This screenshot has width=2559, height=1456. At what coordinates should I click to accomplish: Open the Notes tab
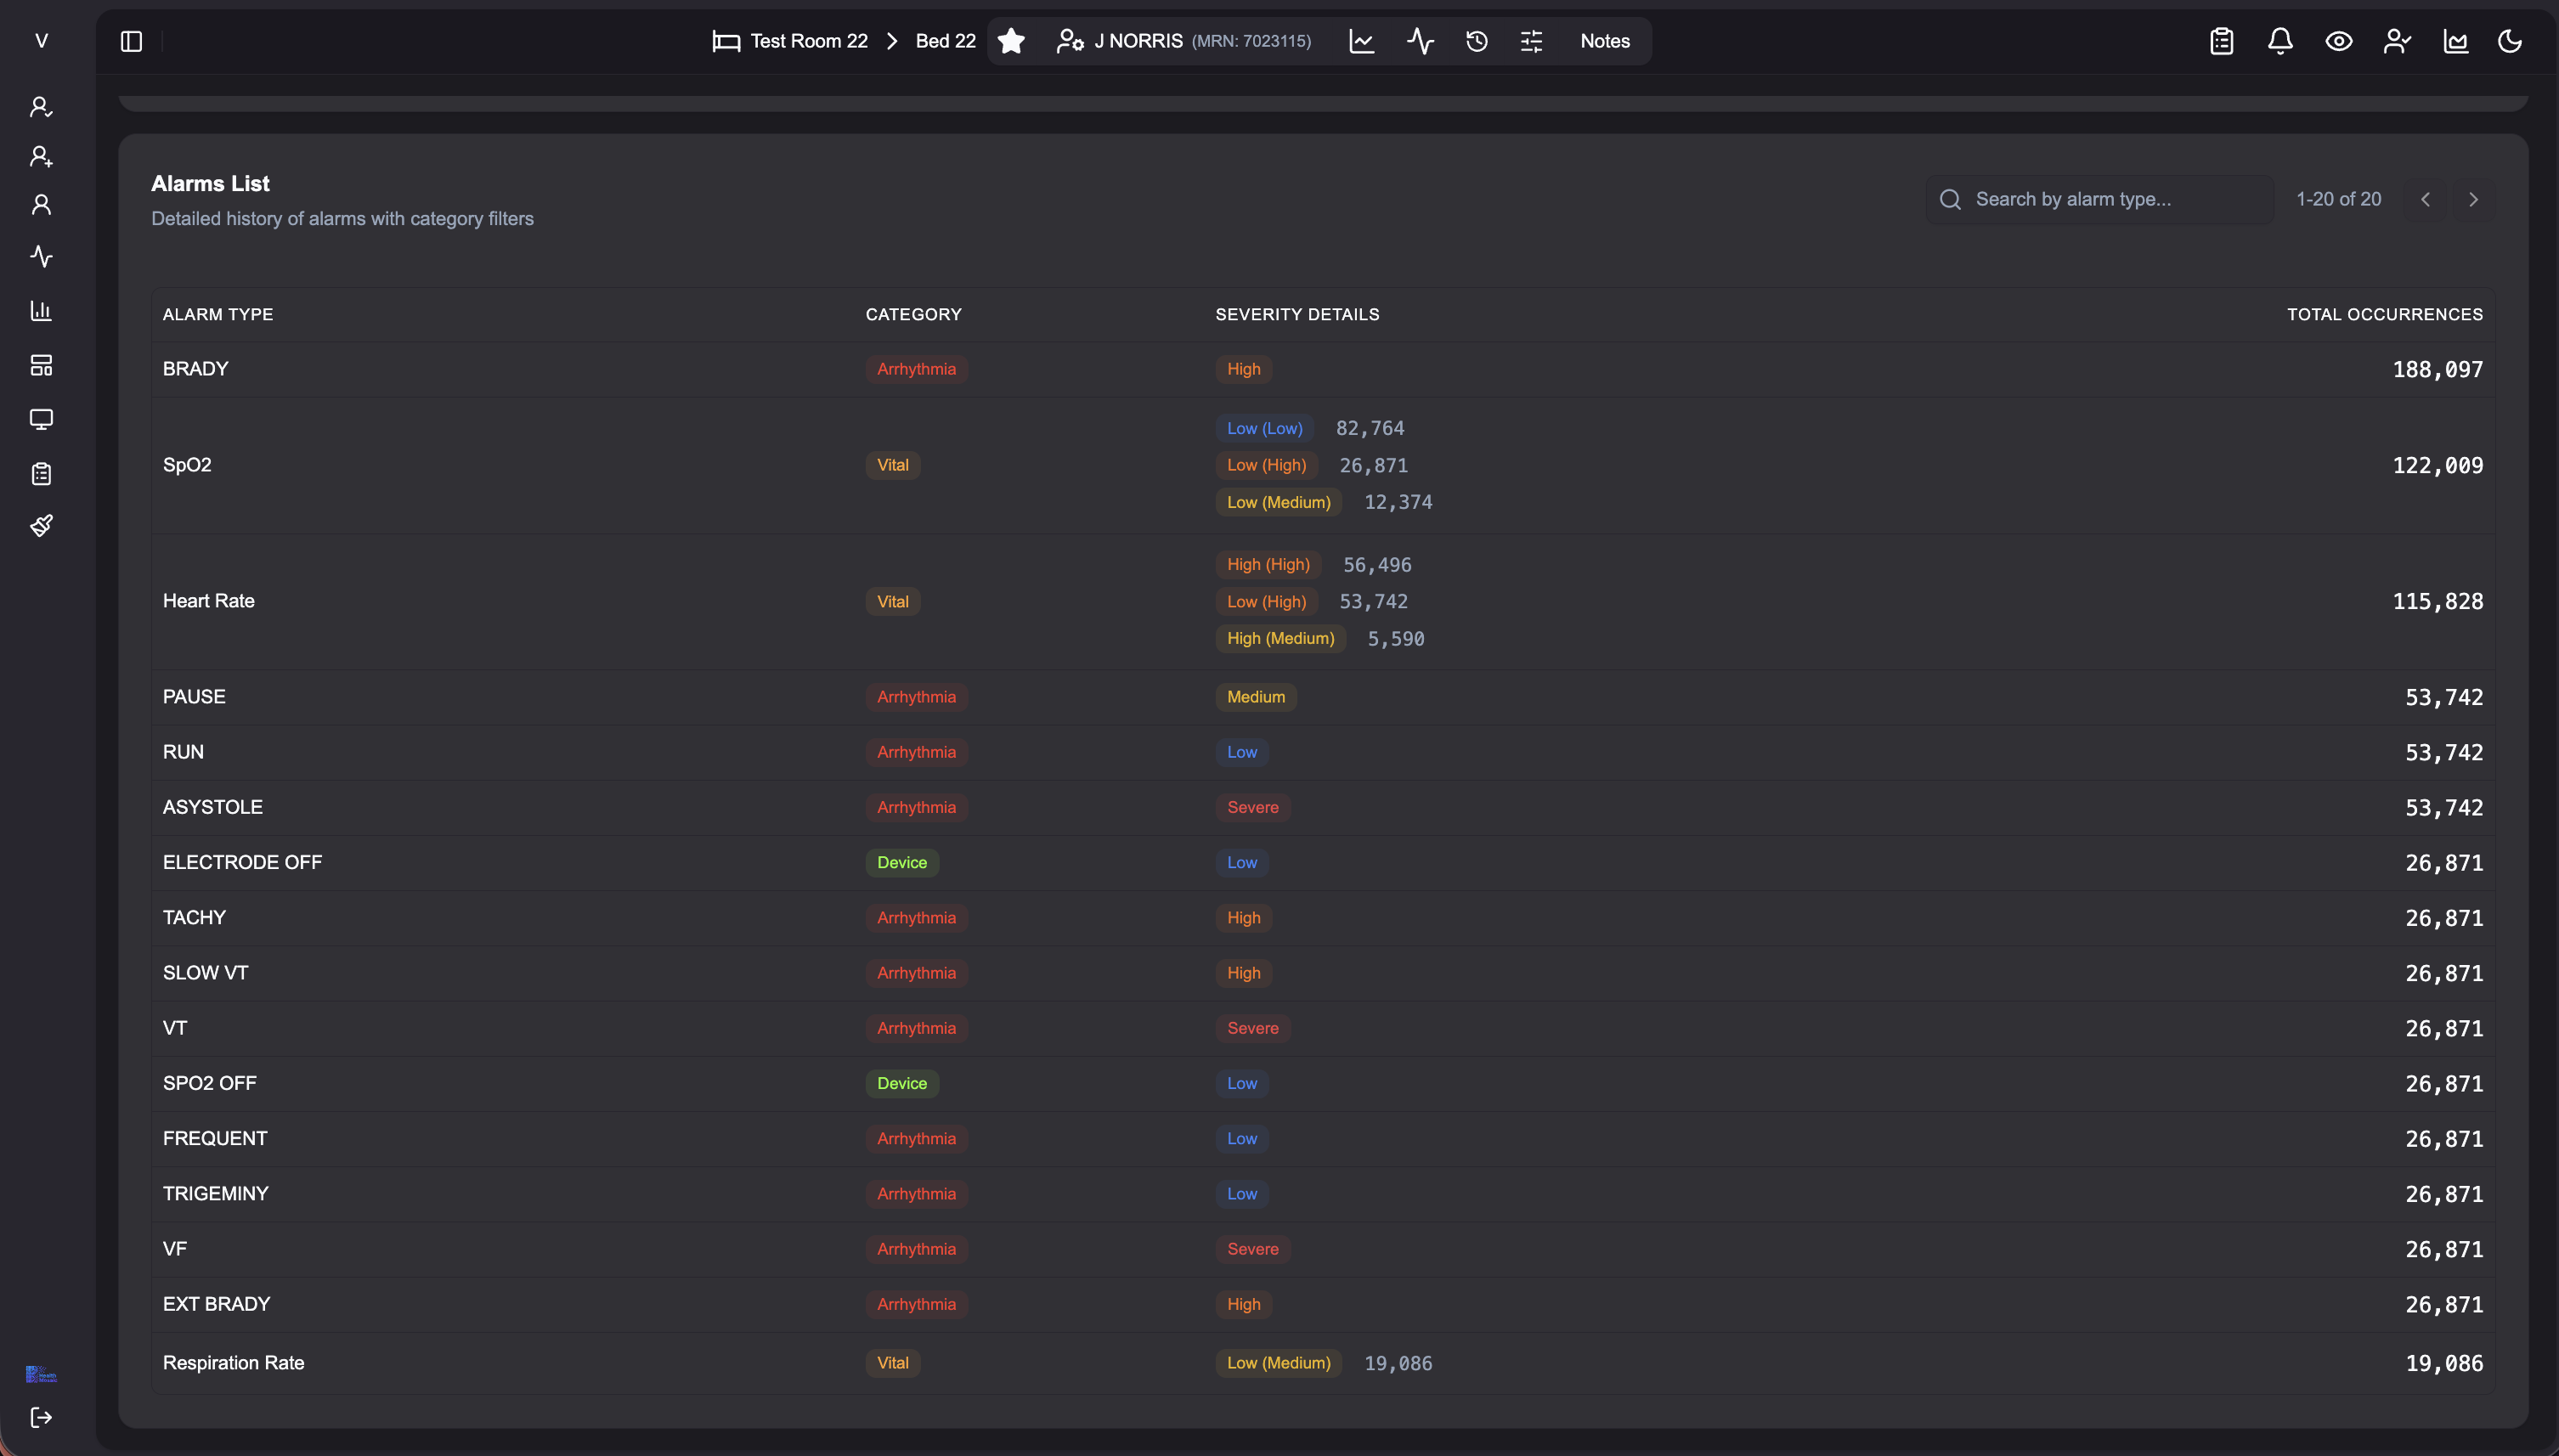(1605, 41)
